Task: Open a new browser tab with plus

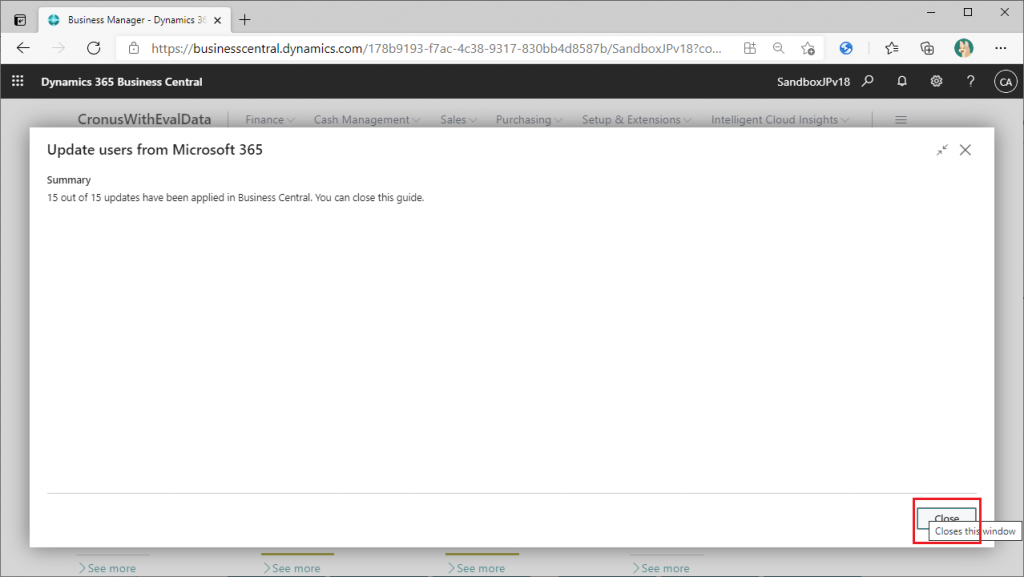Action: (x=245, y=20)
